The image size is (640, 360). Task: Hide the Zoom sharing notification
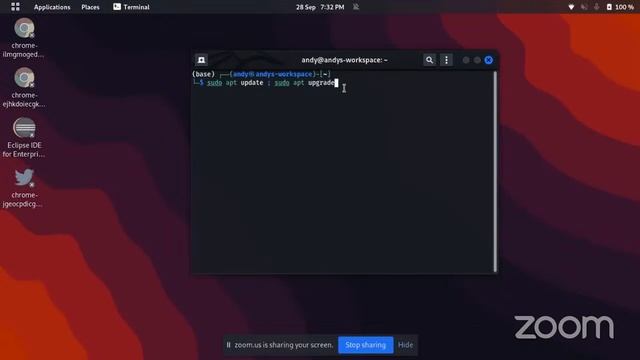(x=405, y=345)
